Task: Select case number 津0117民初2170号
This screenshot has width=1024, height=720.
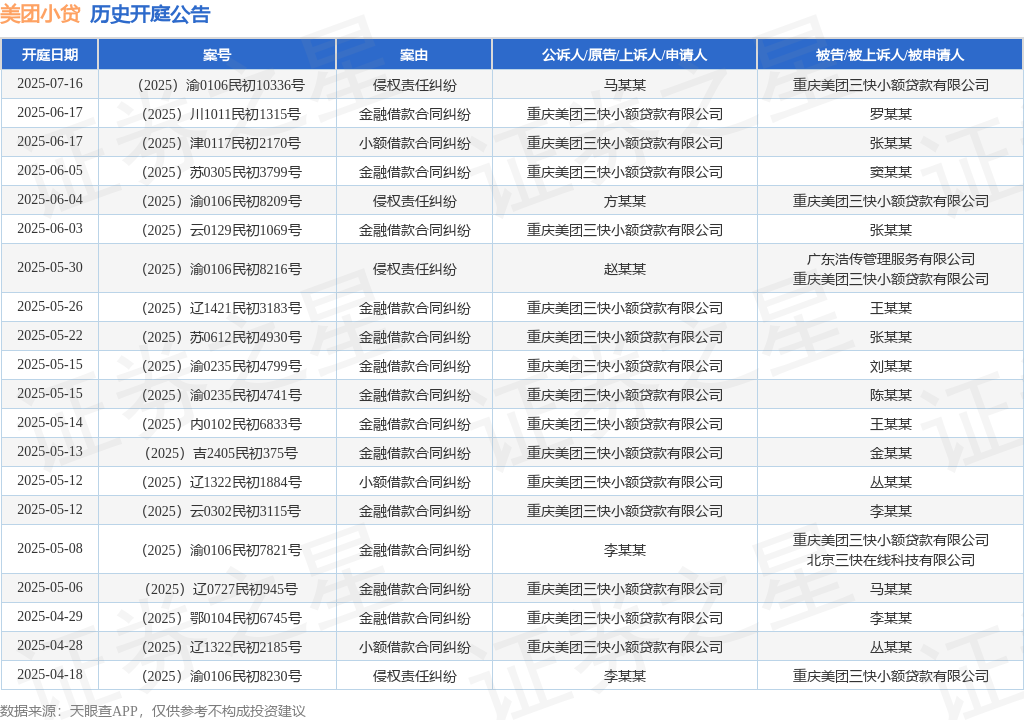Action: tap(221, 143)
